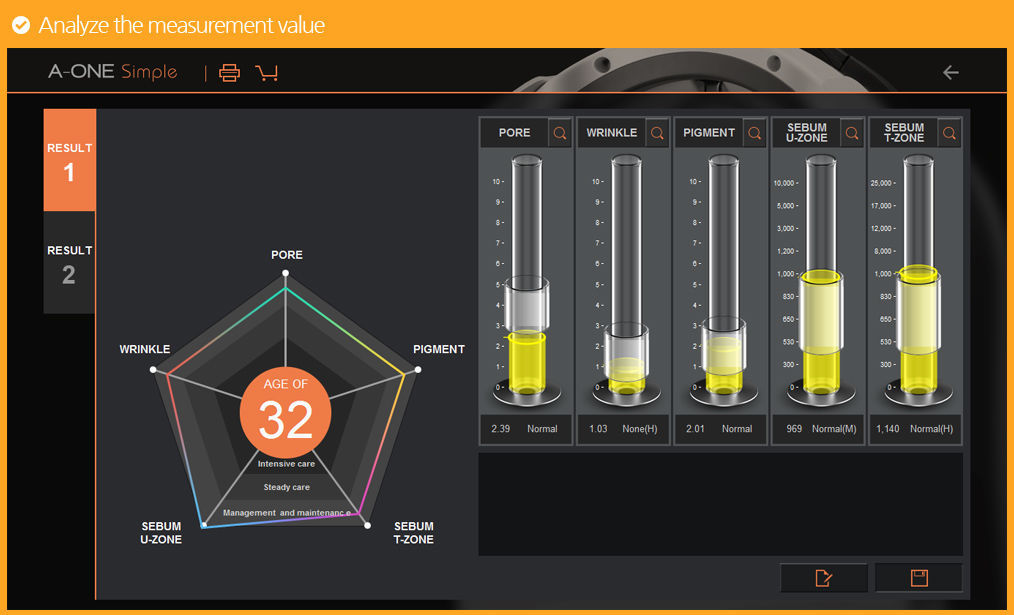Click the save floppy disk button
The width and height of the screenshot is (1014, 615).
click(x=918, y=578)
